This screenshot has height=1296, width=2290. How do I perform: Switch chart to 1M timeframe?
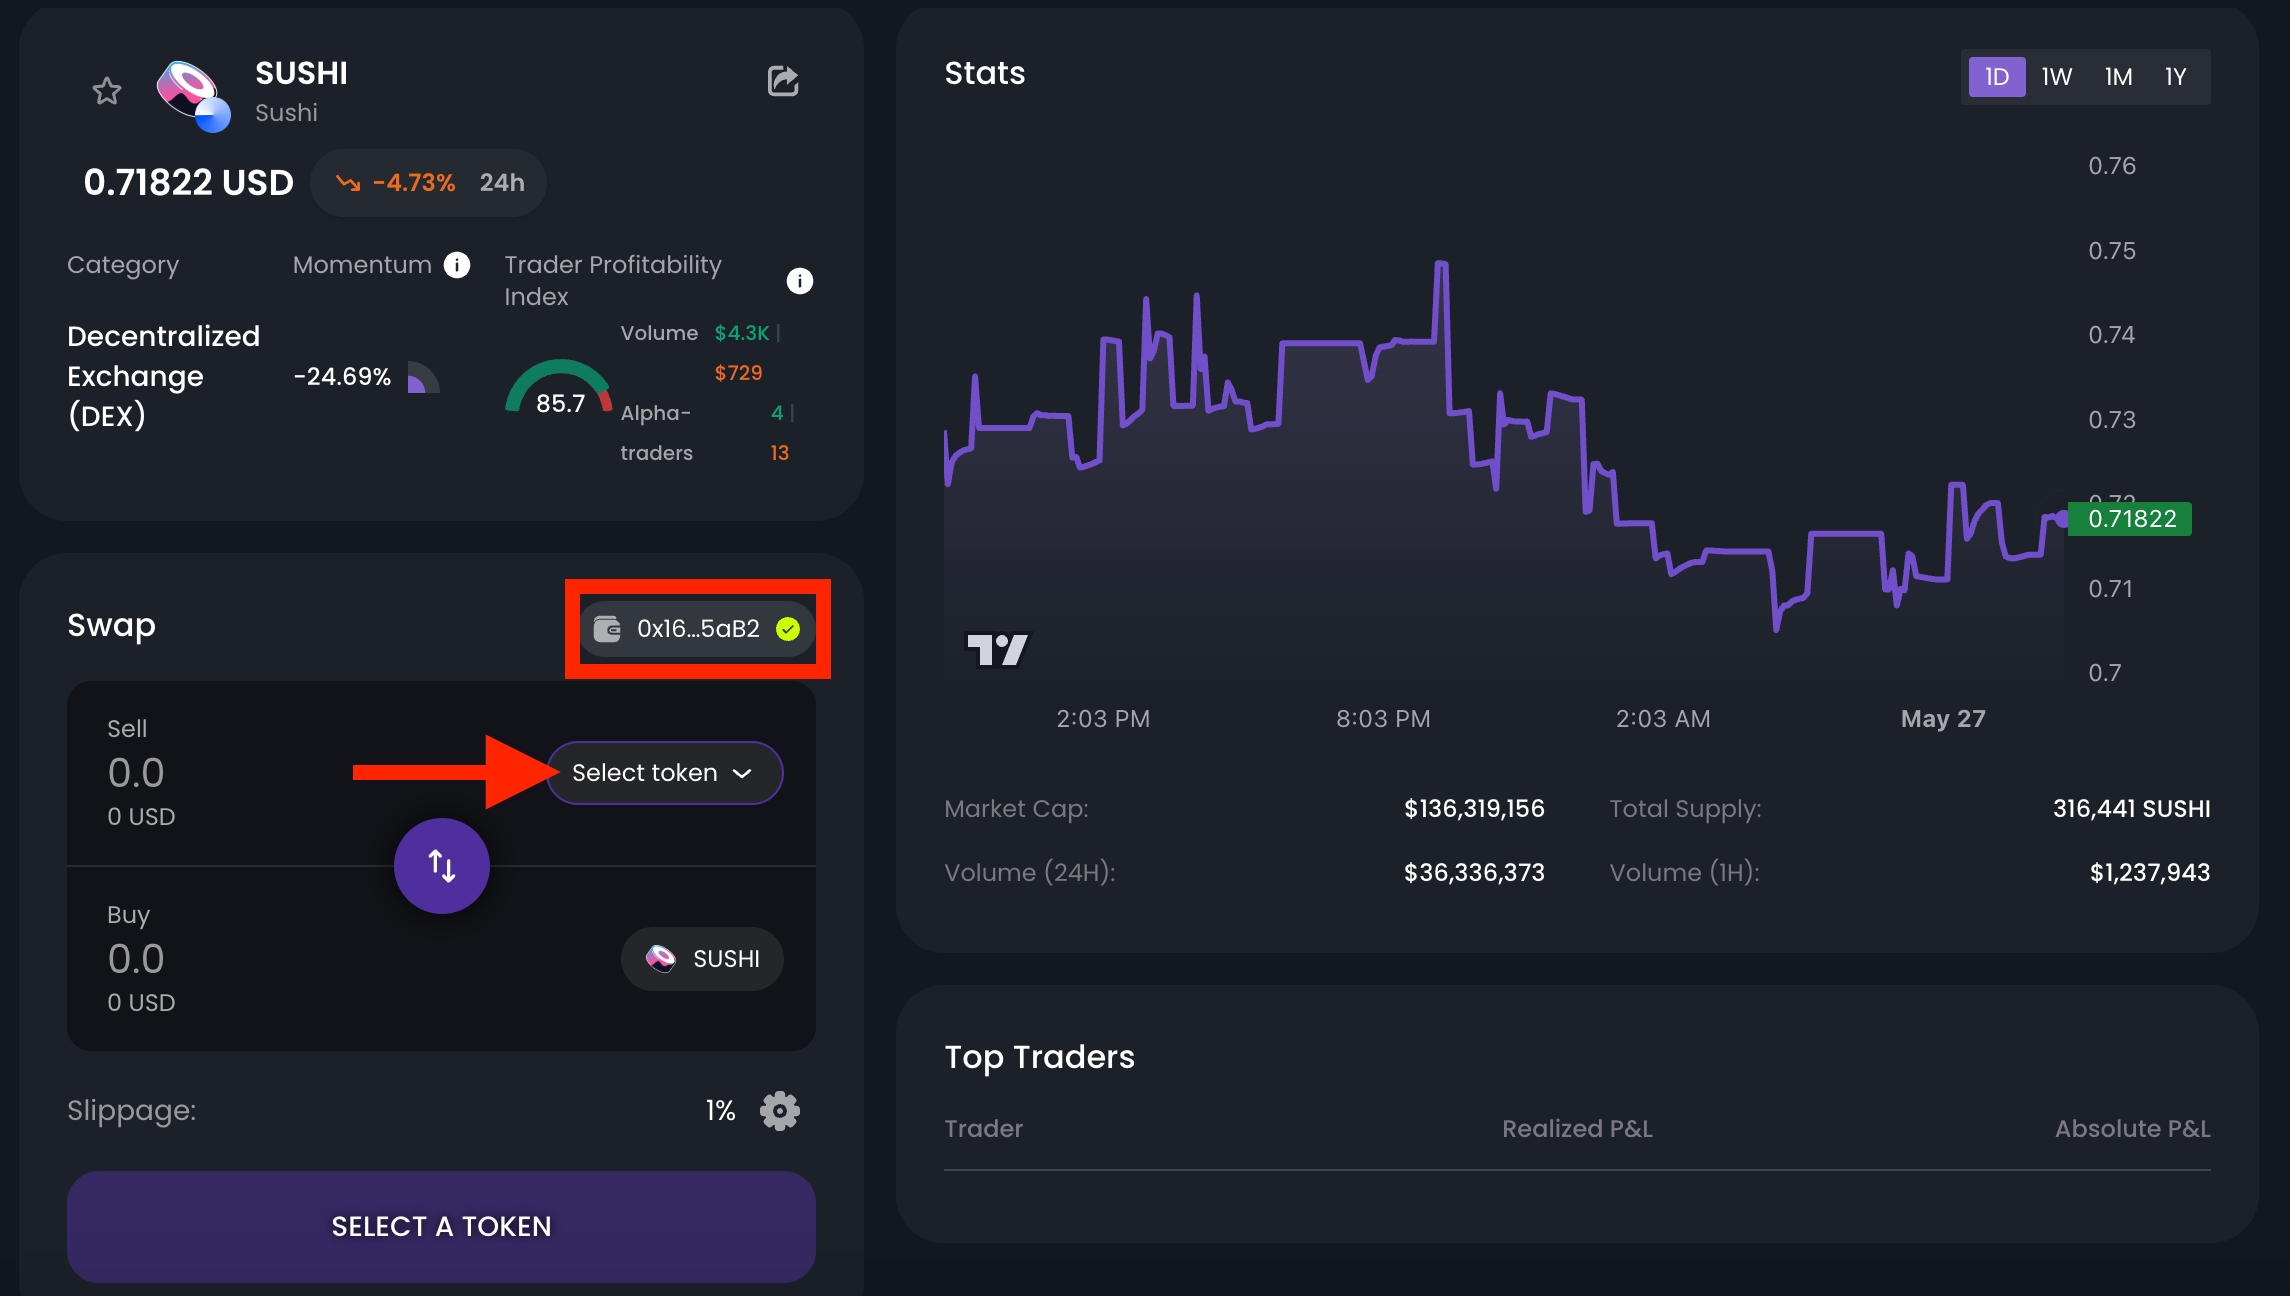[x=2118, y=77]
